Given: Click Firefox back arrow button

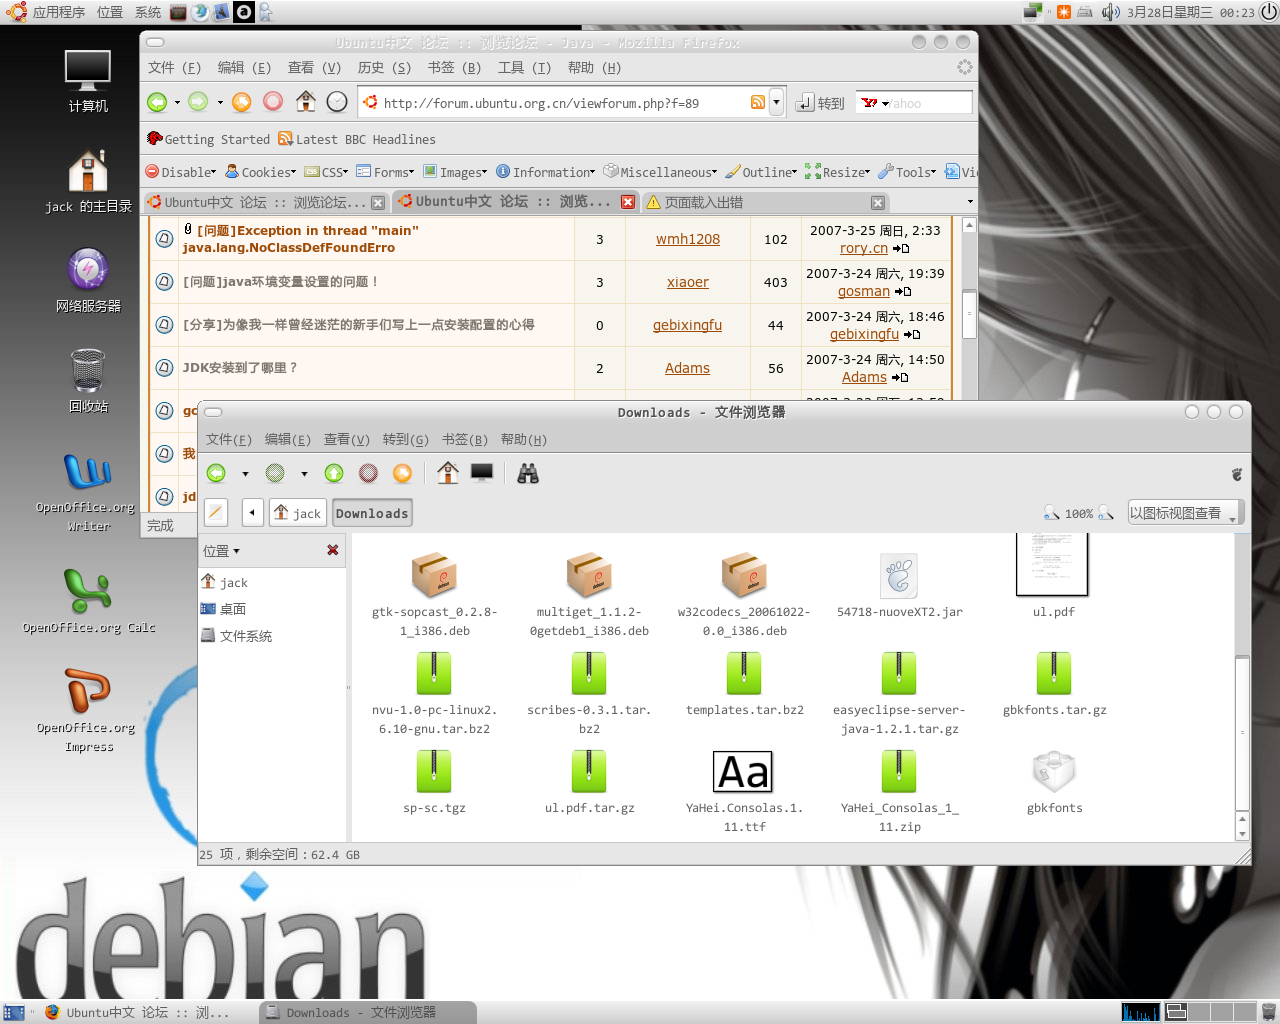Looking at the screenshot, I should [157, 102].
